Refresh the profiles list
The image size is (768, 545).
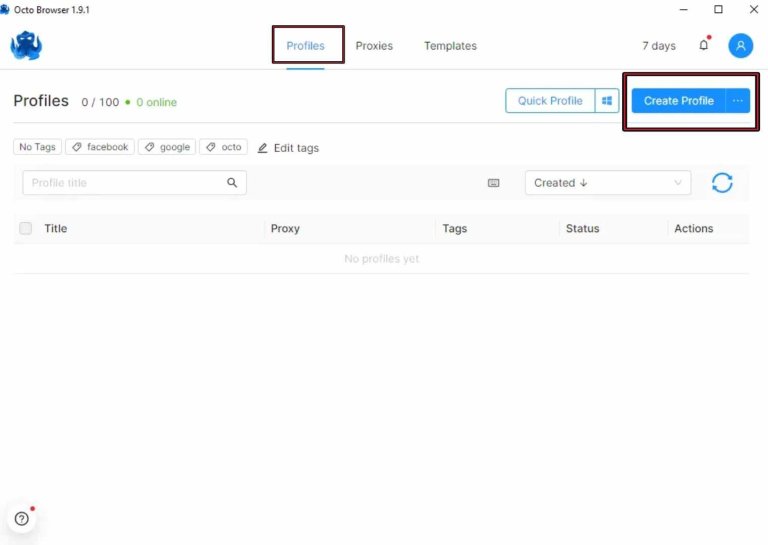point(722,183)
